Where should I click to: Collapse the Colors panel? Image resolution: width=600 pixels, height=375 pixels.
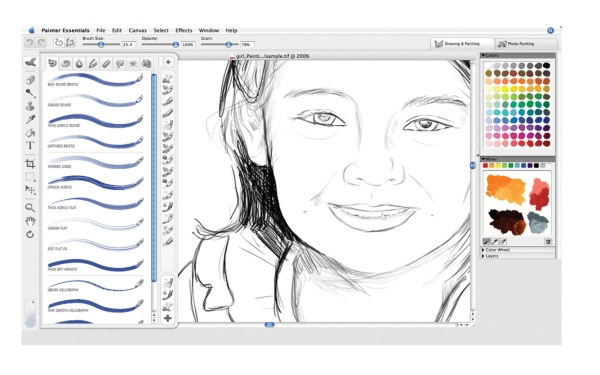coord(483,55)
